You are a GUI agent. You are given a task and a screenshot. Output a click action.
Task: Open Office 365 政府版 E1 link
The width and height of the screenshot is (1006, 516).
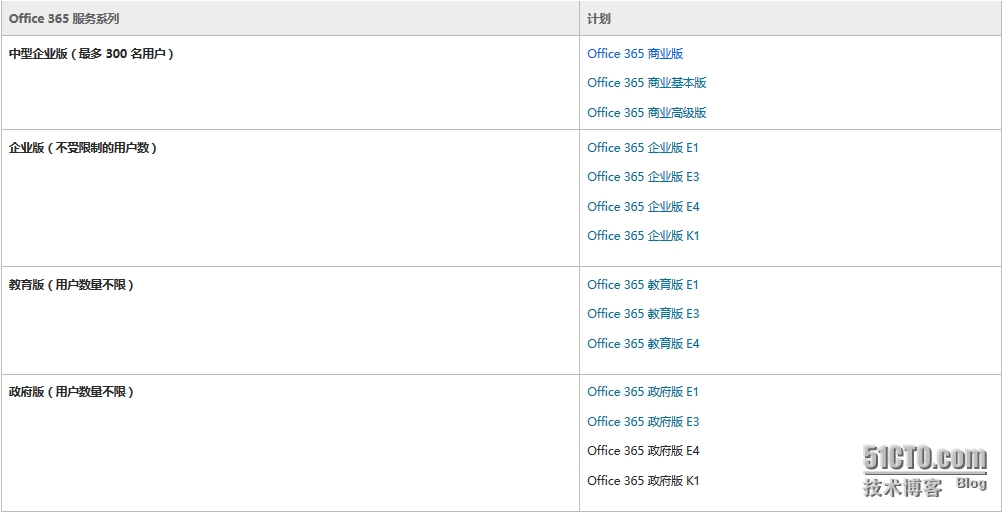tap(643, 392)
